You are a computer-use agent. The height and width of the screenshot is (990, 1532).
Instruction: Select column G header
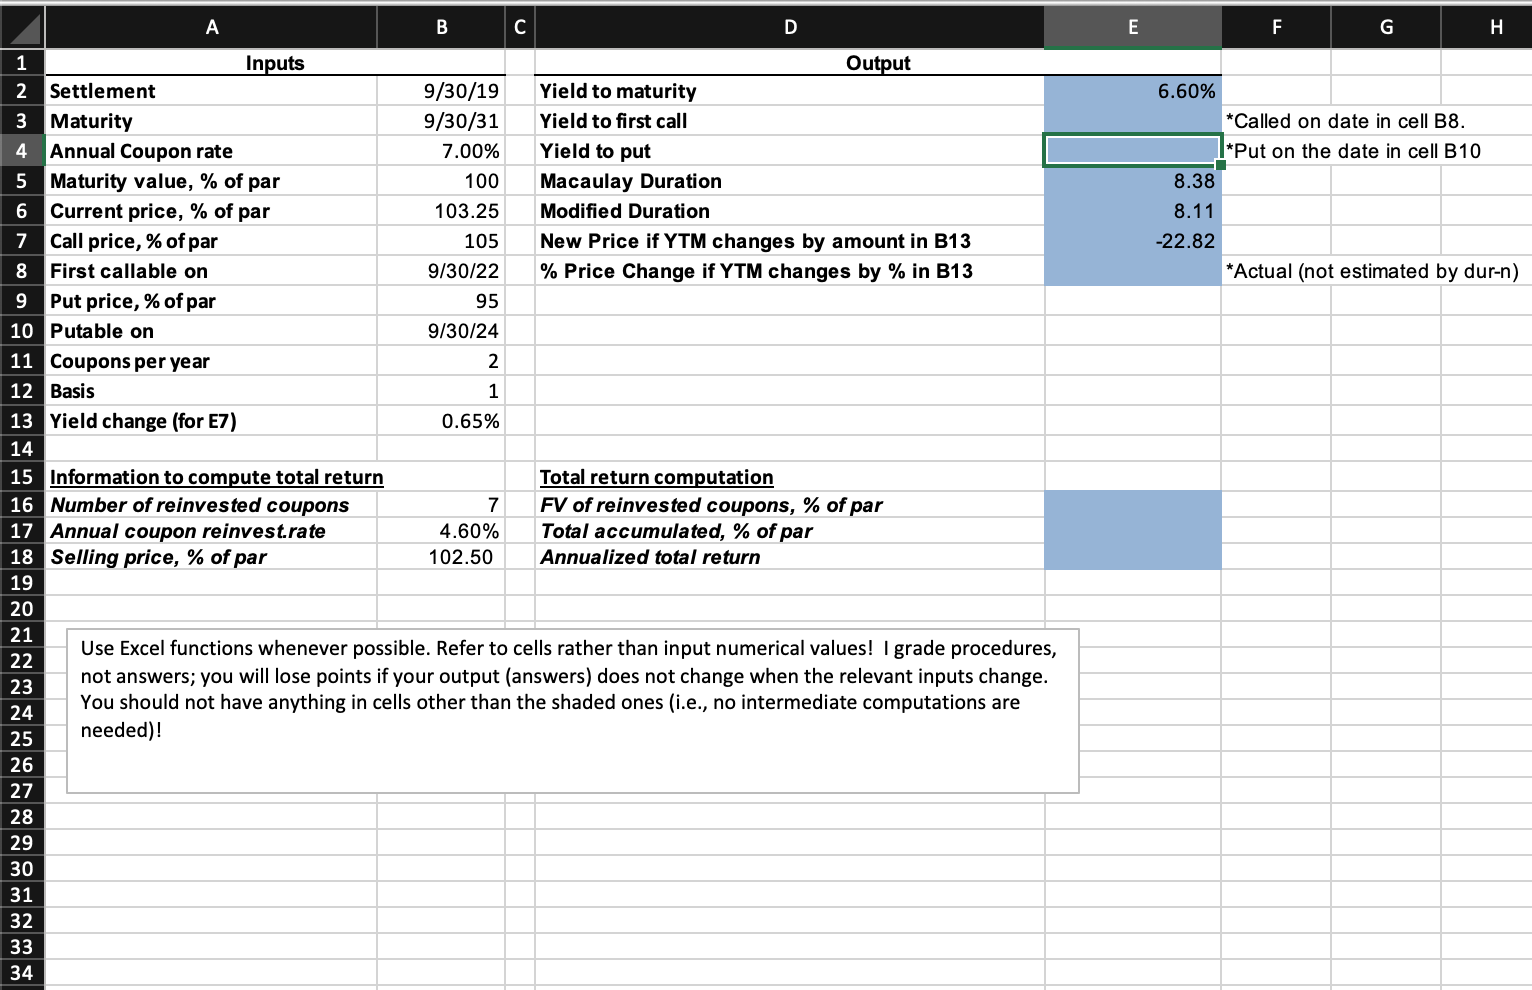[x=1386, y=27]
